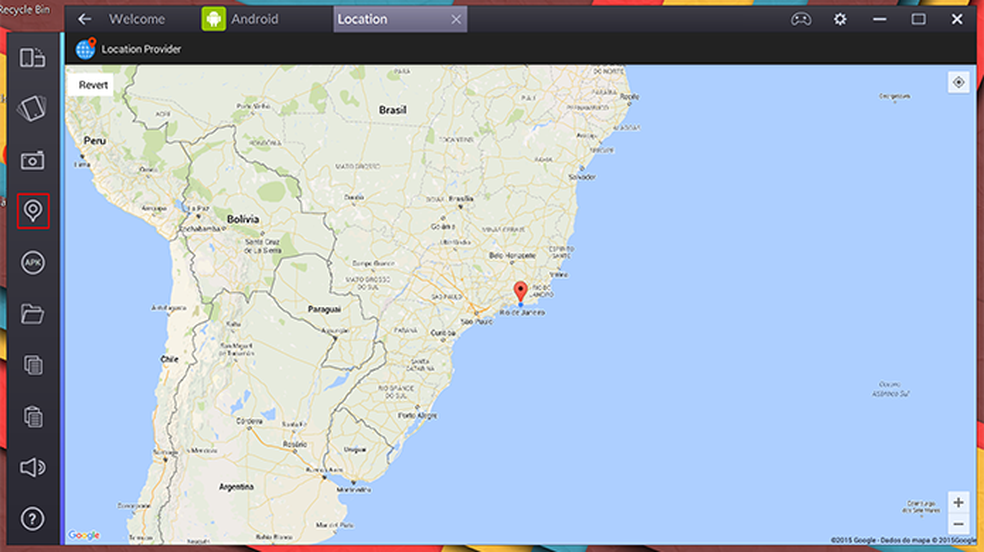
Task: Click the Google map copyright text
Action: pyautogui.click(x=904, y=540)
